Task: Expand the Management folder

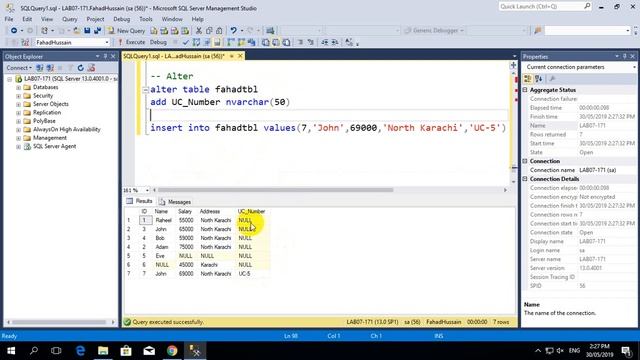Action: coord(18,138)
